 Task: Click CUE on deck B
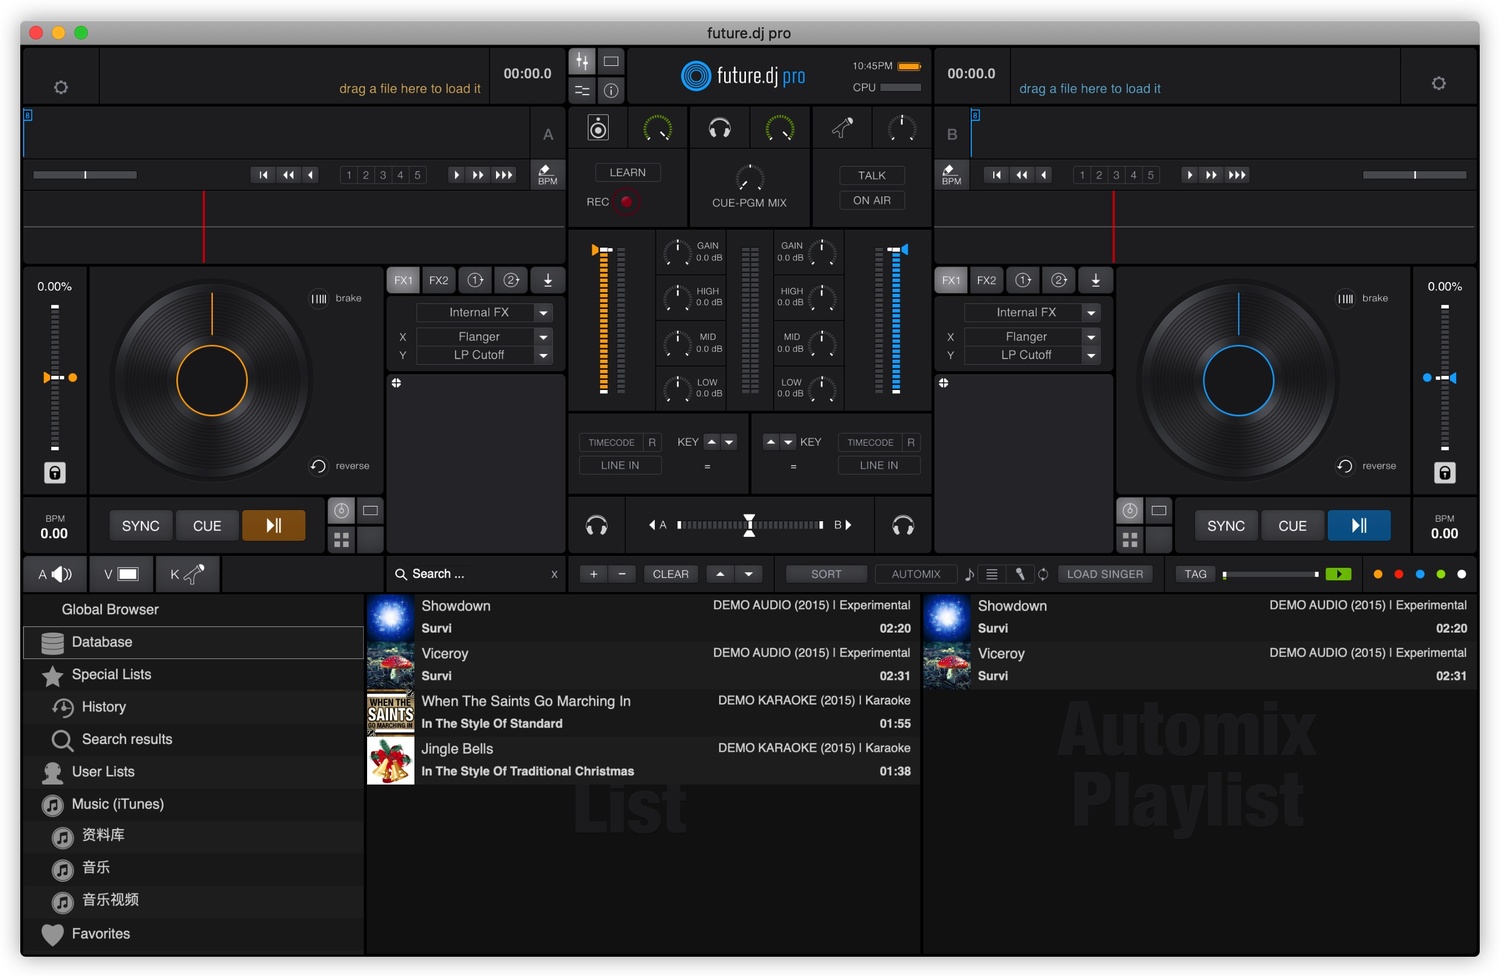1292,526
